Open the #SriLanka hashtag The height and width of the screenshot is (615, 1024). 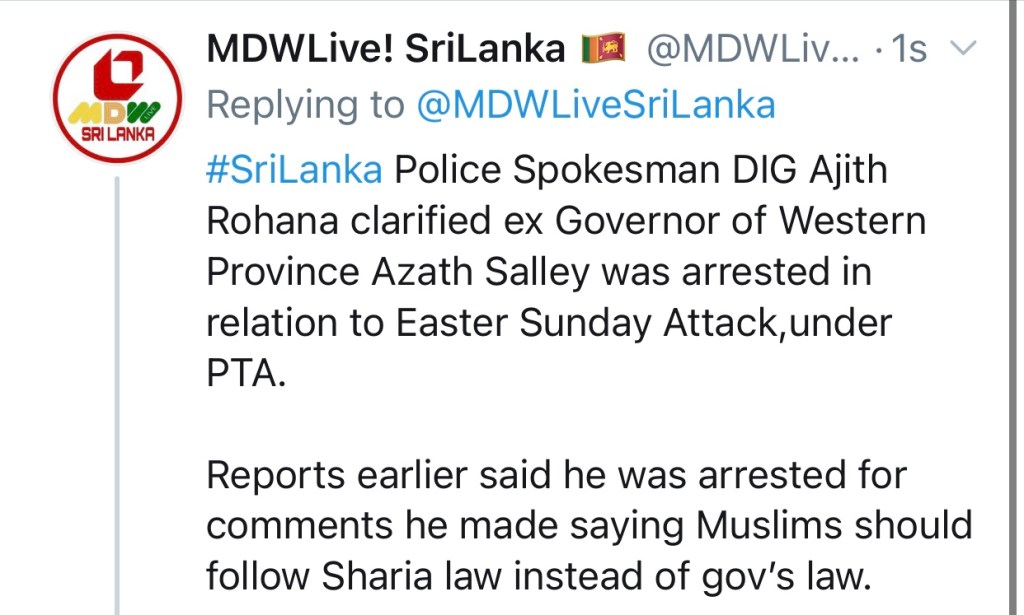(x=294, y=170)
